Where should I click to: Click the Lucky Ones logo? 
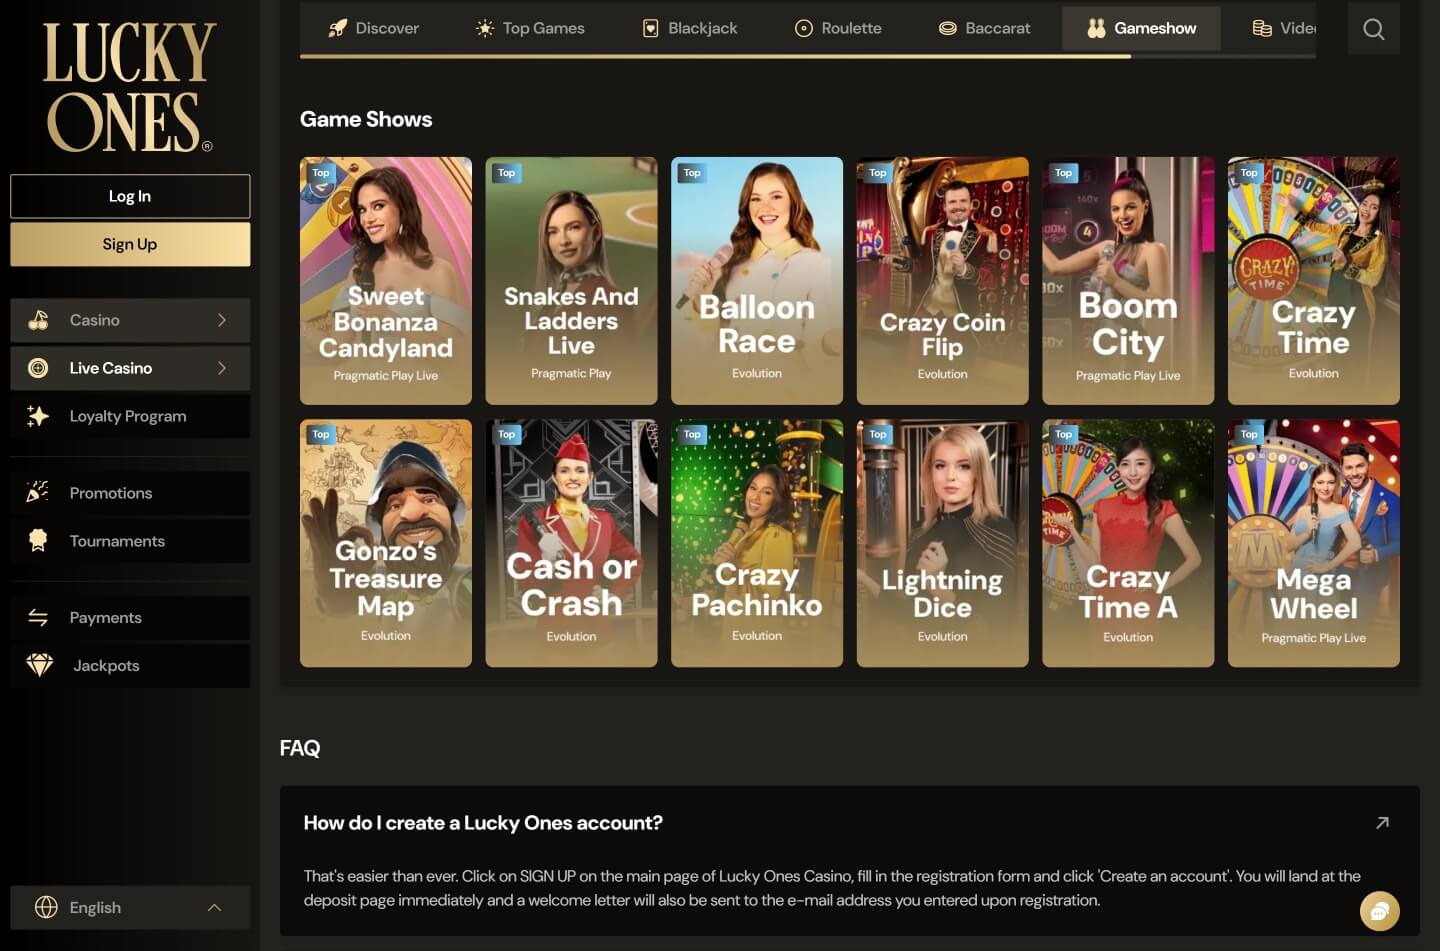(x=128, y=85)
